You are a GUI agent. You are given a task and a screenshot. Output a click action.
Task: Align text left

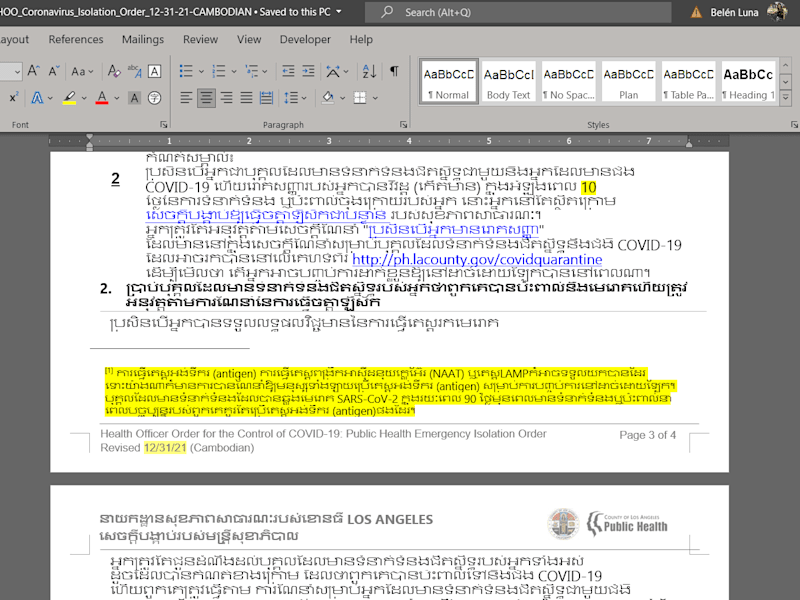(x=186, y=97)
